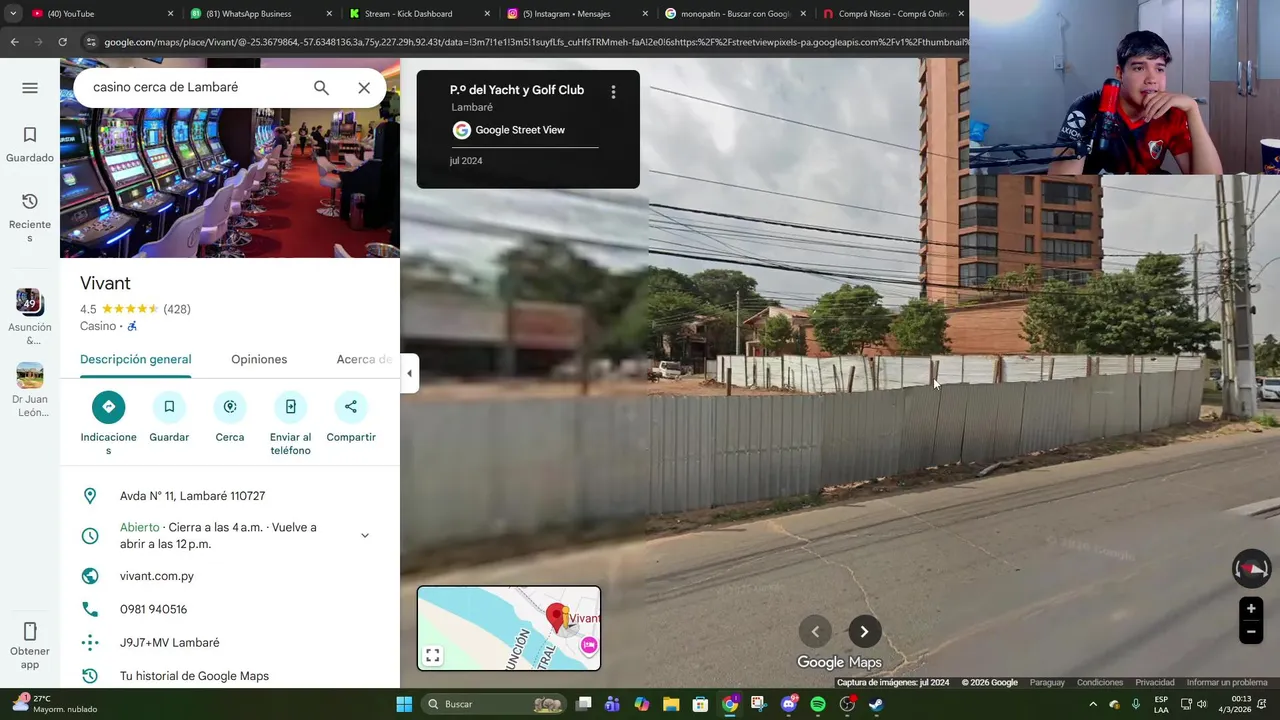Image resolution: width=1280 pixels, height=720 pixels.
Task: Go to previous Street View position arrow
Action: (x=815, y=631)
